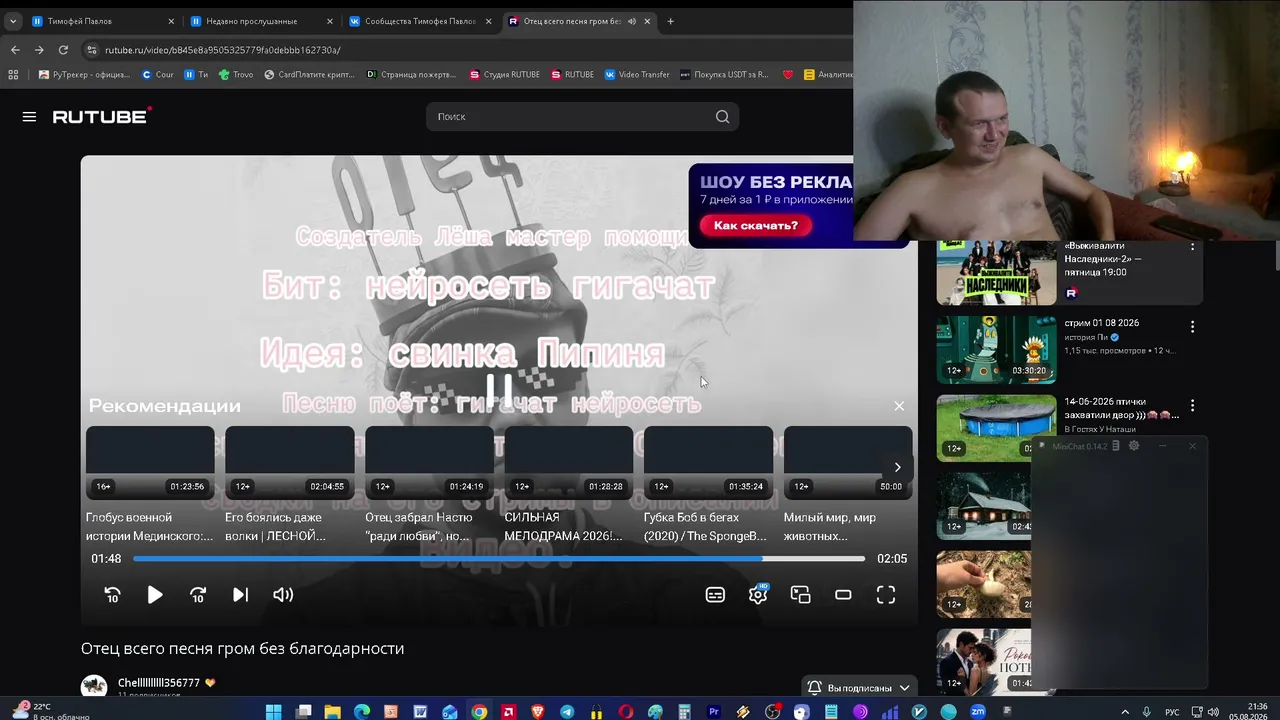The height and width of the screenshot is (720, 1280).
Task: Go back in browser history
Action: pos(15,50)
